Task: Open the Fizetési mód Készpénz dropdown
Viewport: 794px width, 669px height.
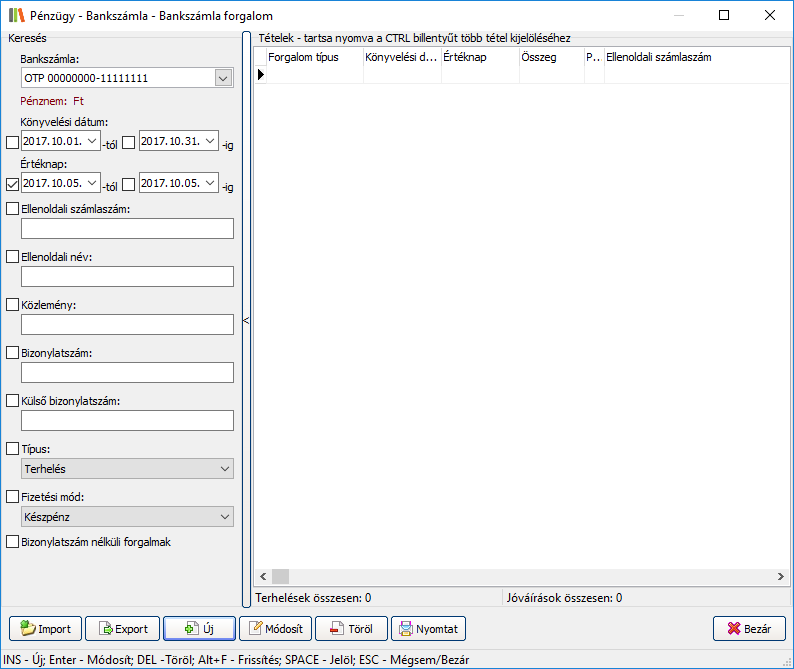Action: click(223, 517)
